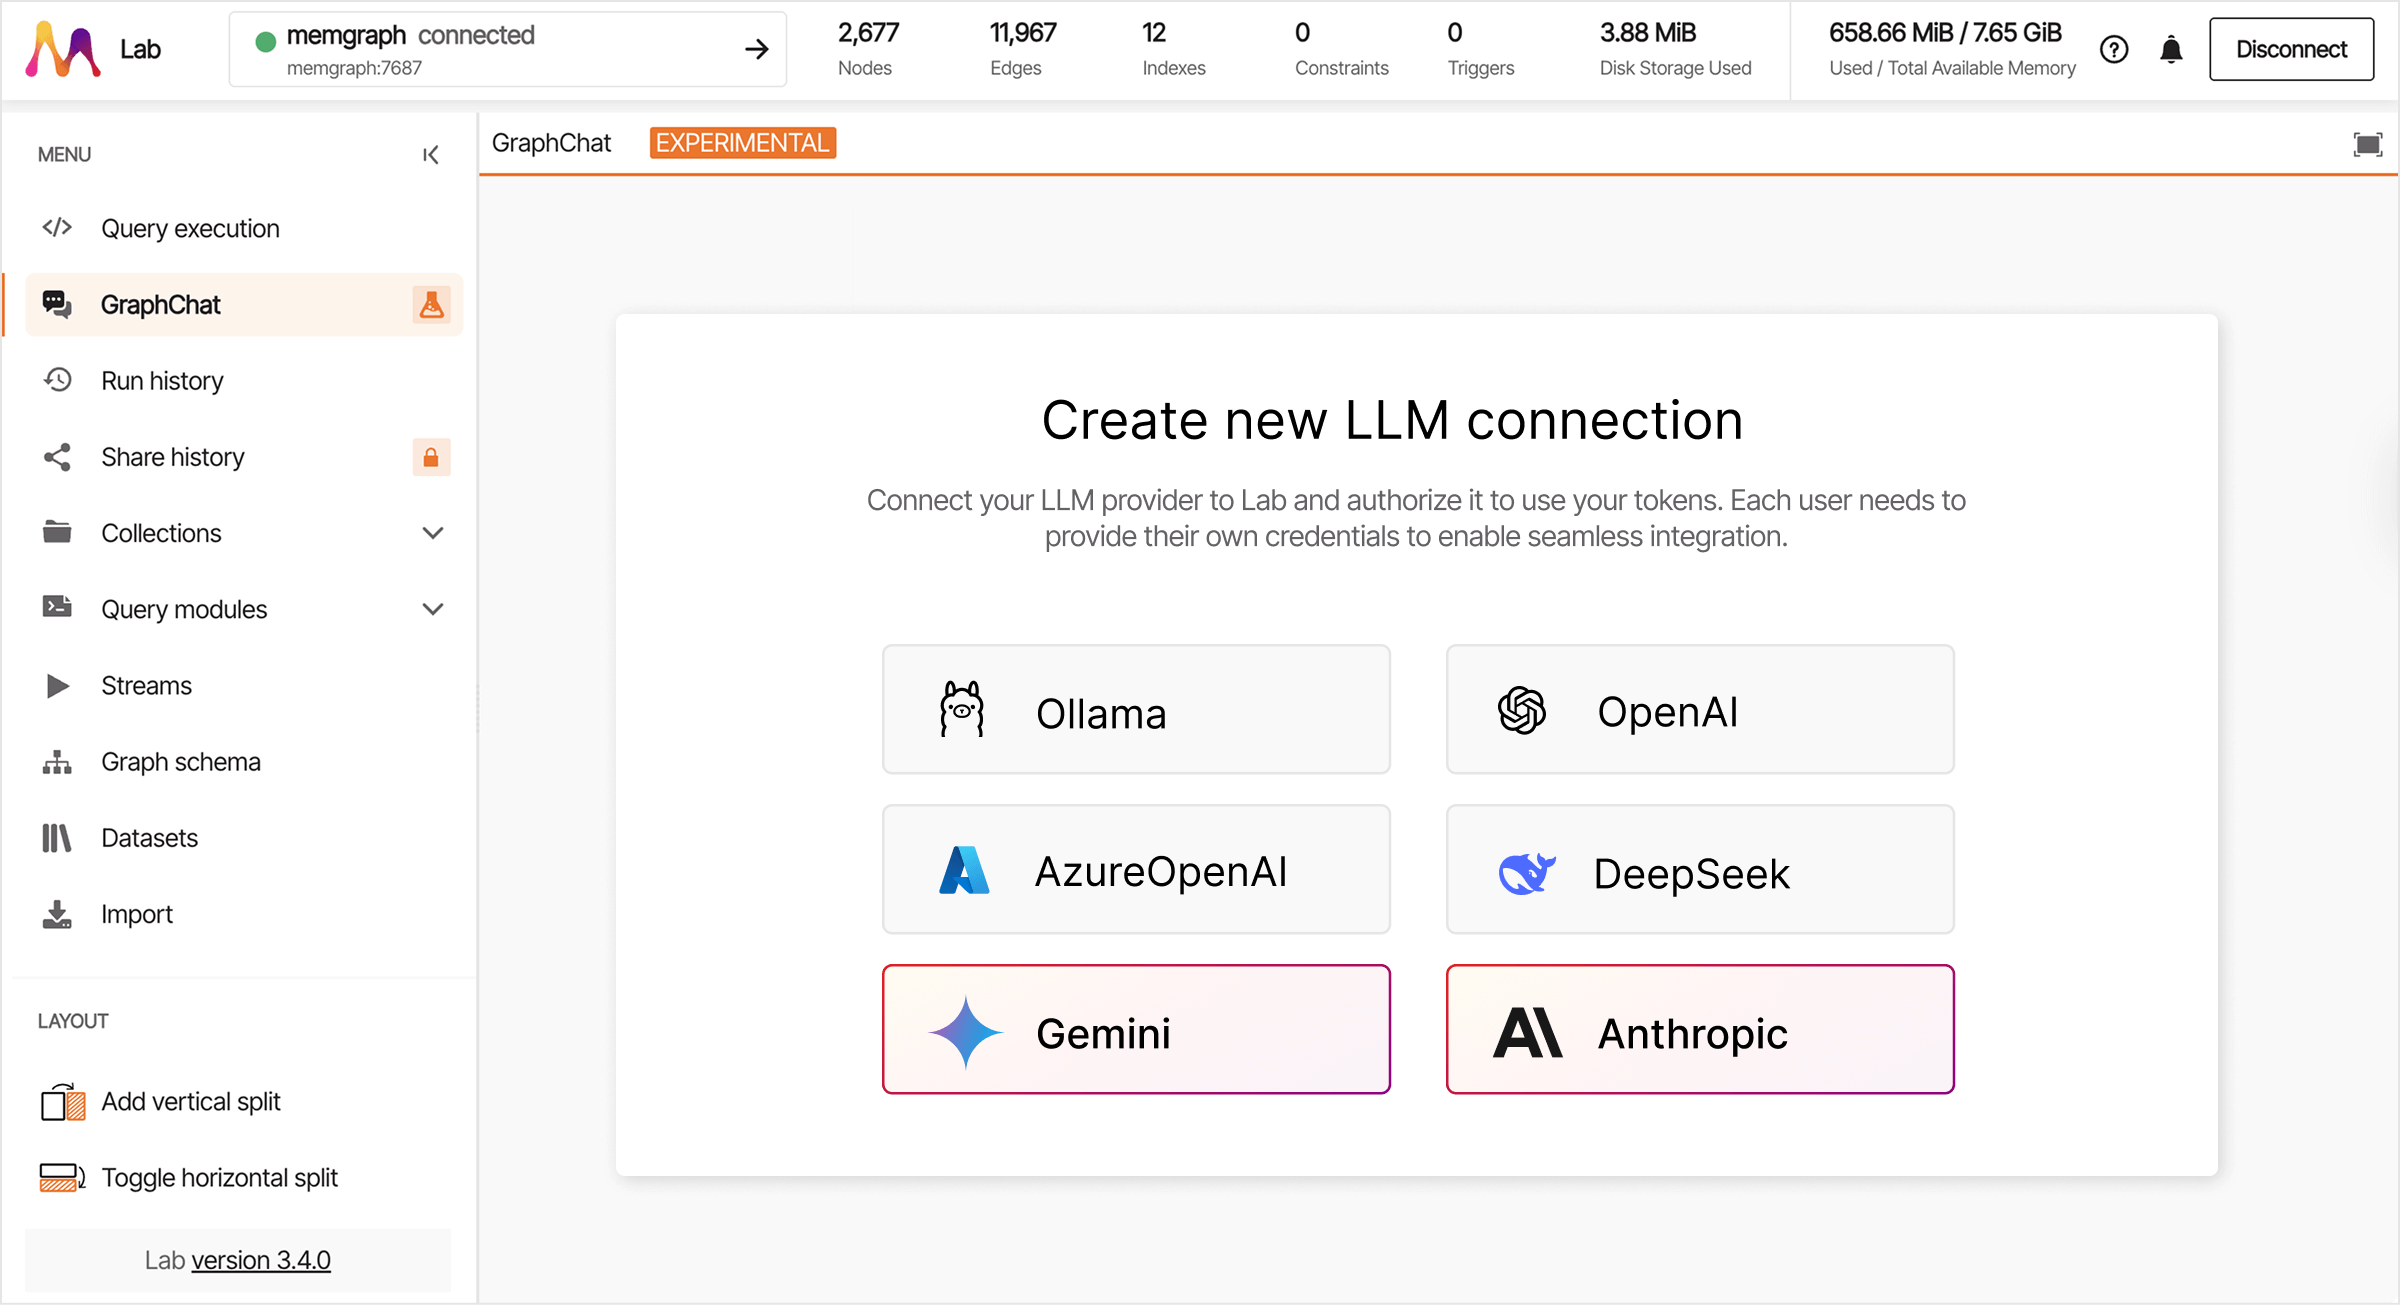Click the 11,967 Edges statistic
Image resolution: width=2400 pixels, height=1305 pixels.
click(1023, 49)
